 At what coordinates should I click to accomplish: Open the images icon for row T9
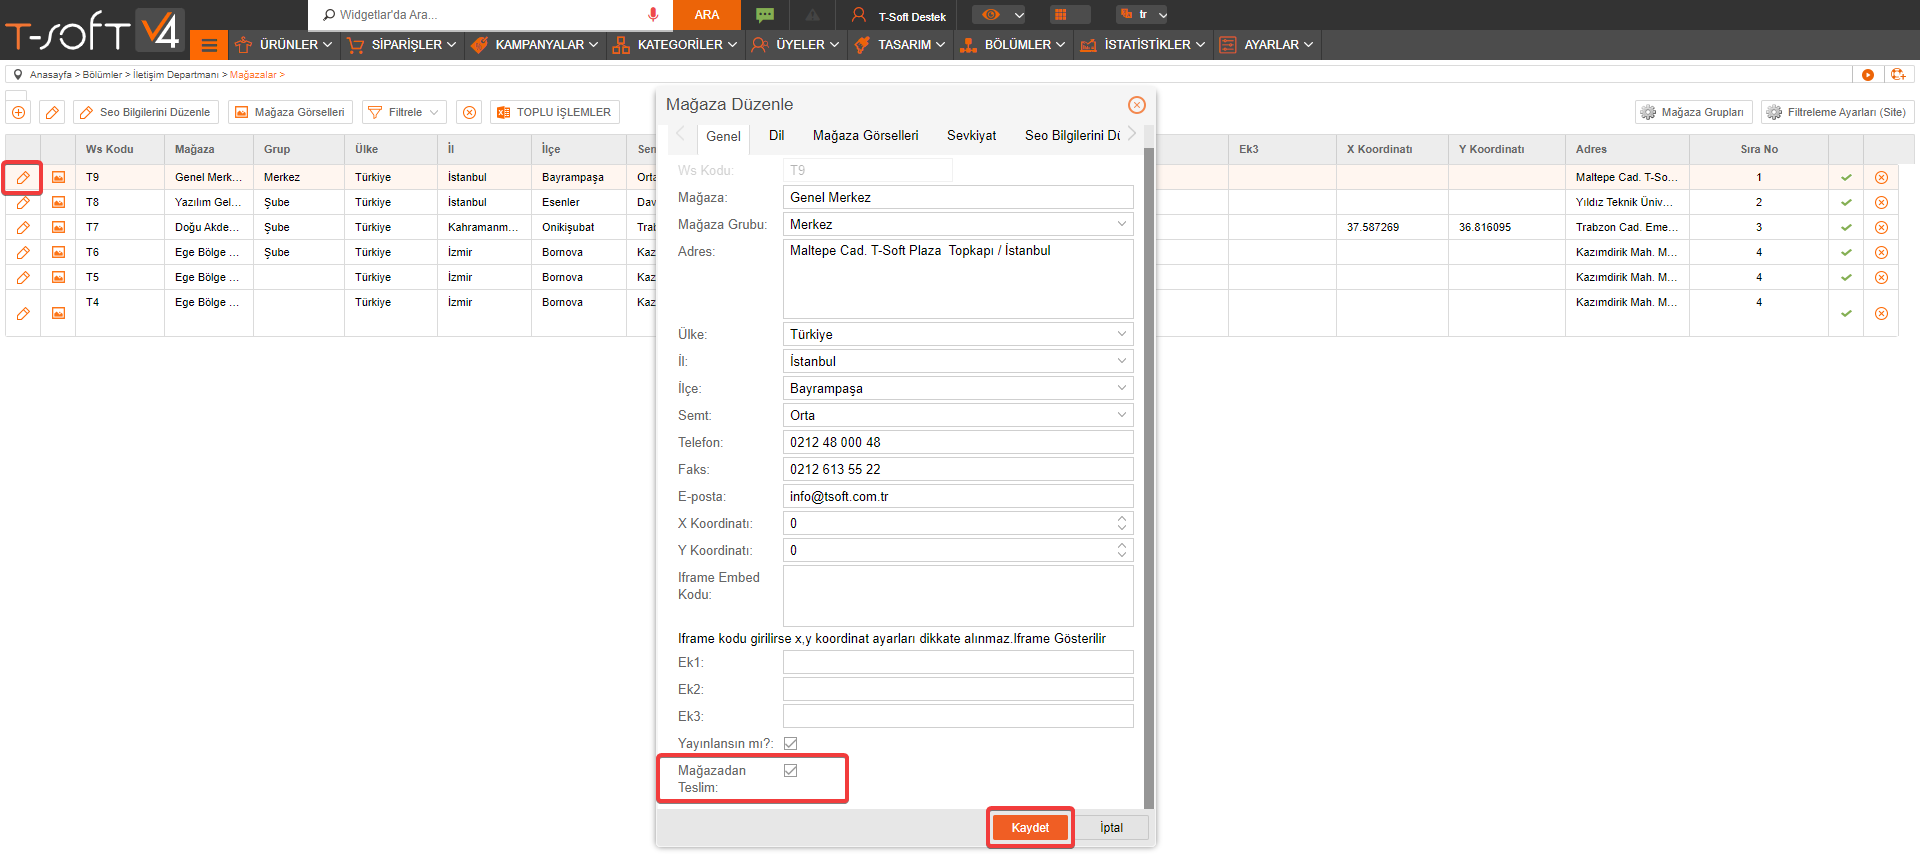click(59, 177)
